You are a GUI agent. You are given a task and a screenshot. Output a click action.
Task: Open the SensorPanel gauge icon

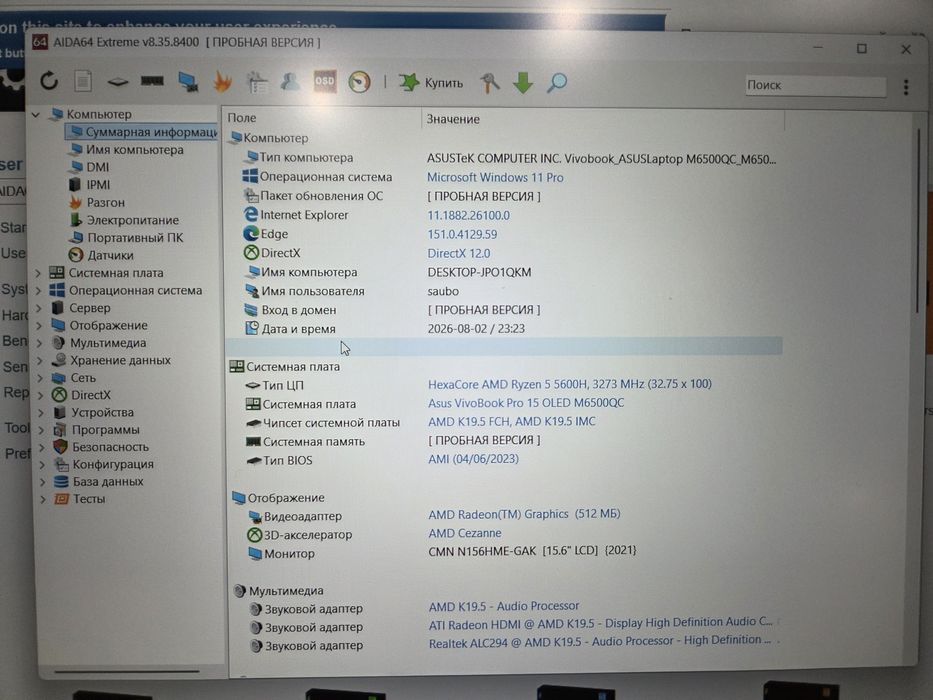pyautogui.click(x=359, y=82)
